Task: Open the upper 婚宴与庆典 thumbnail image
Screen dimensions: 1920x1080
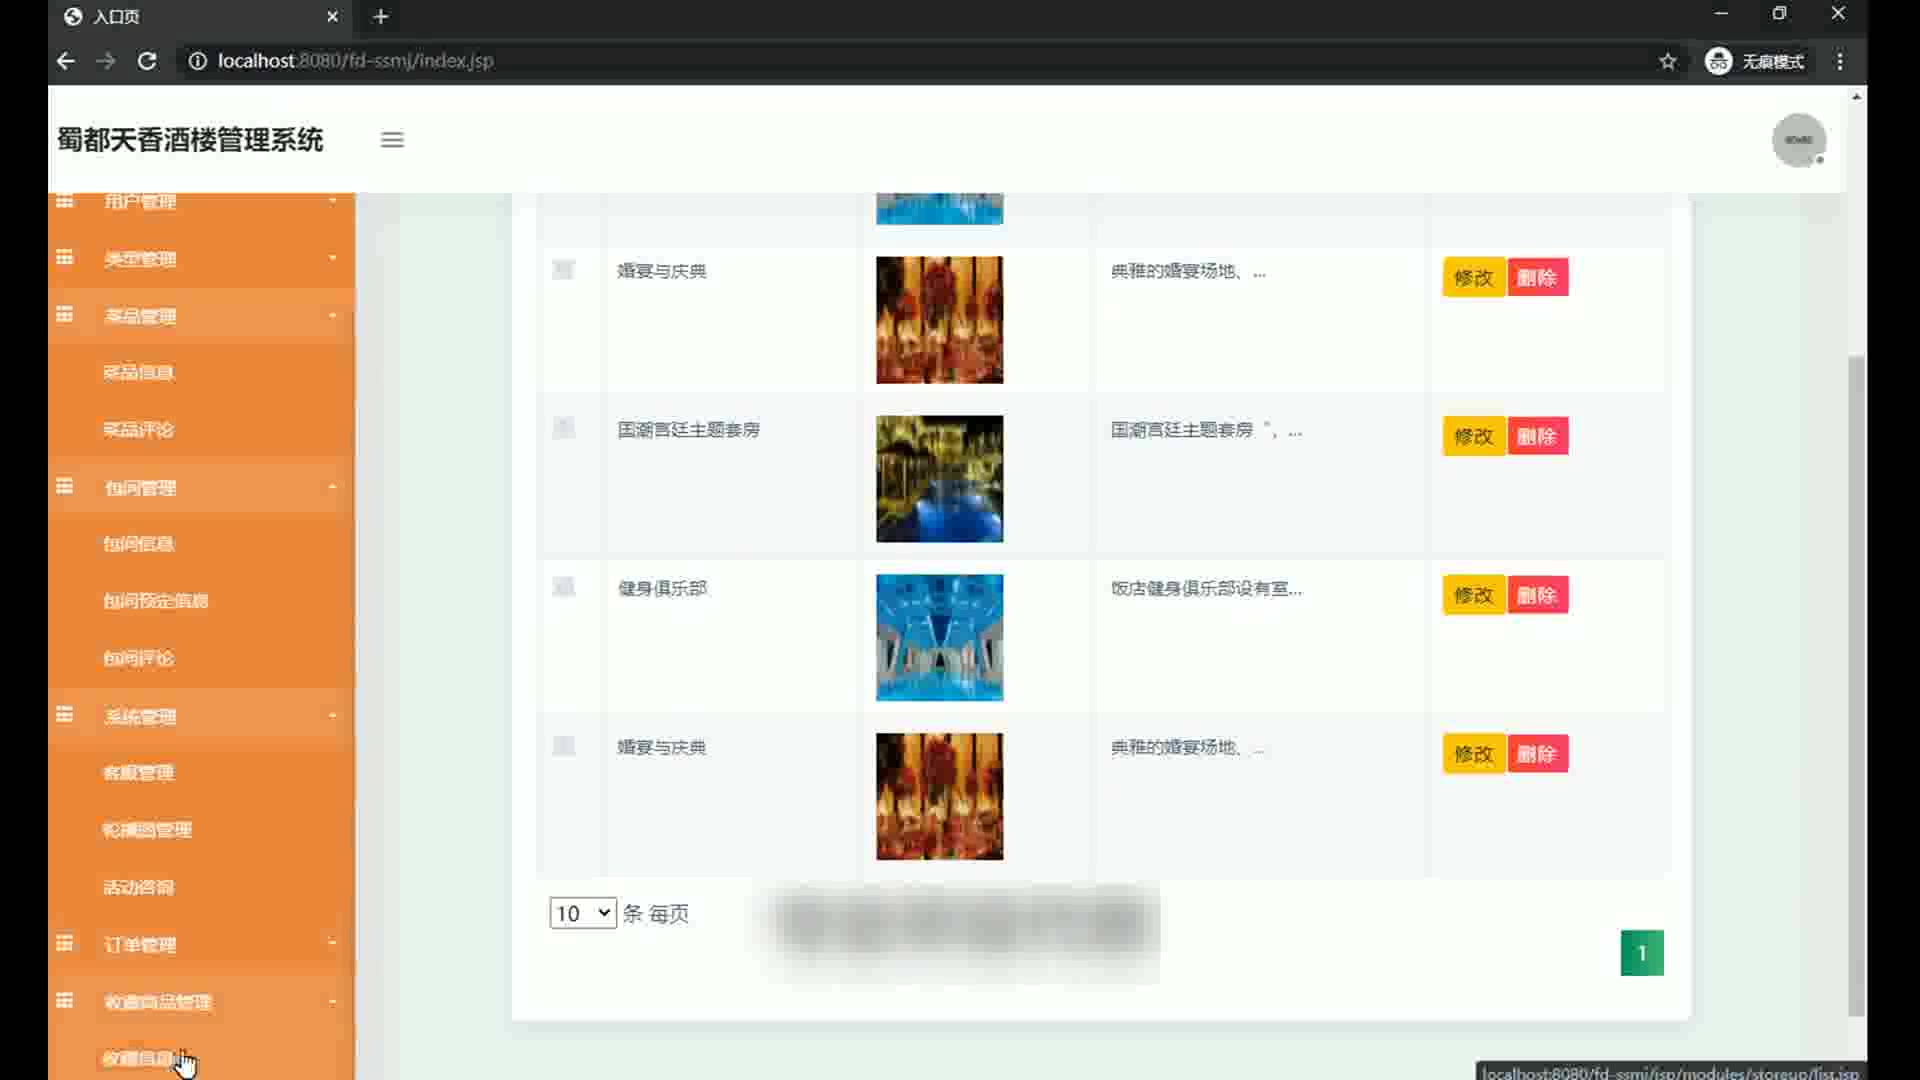Action: tap(939, 320)
